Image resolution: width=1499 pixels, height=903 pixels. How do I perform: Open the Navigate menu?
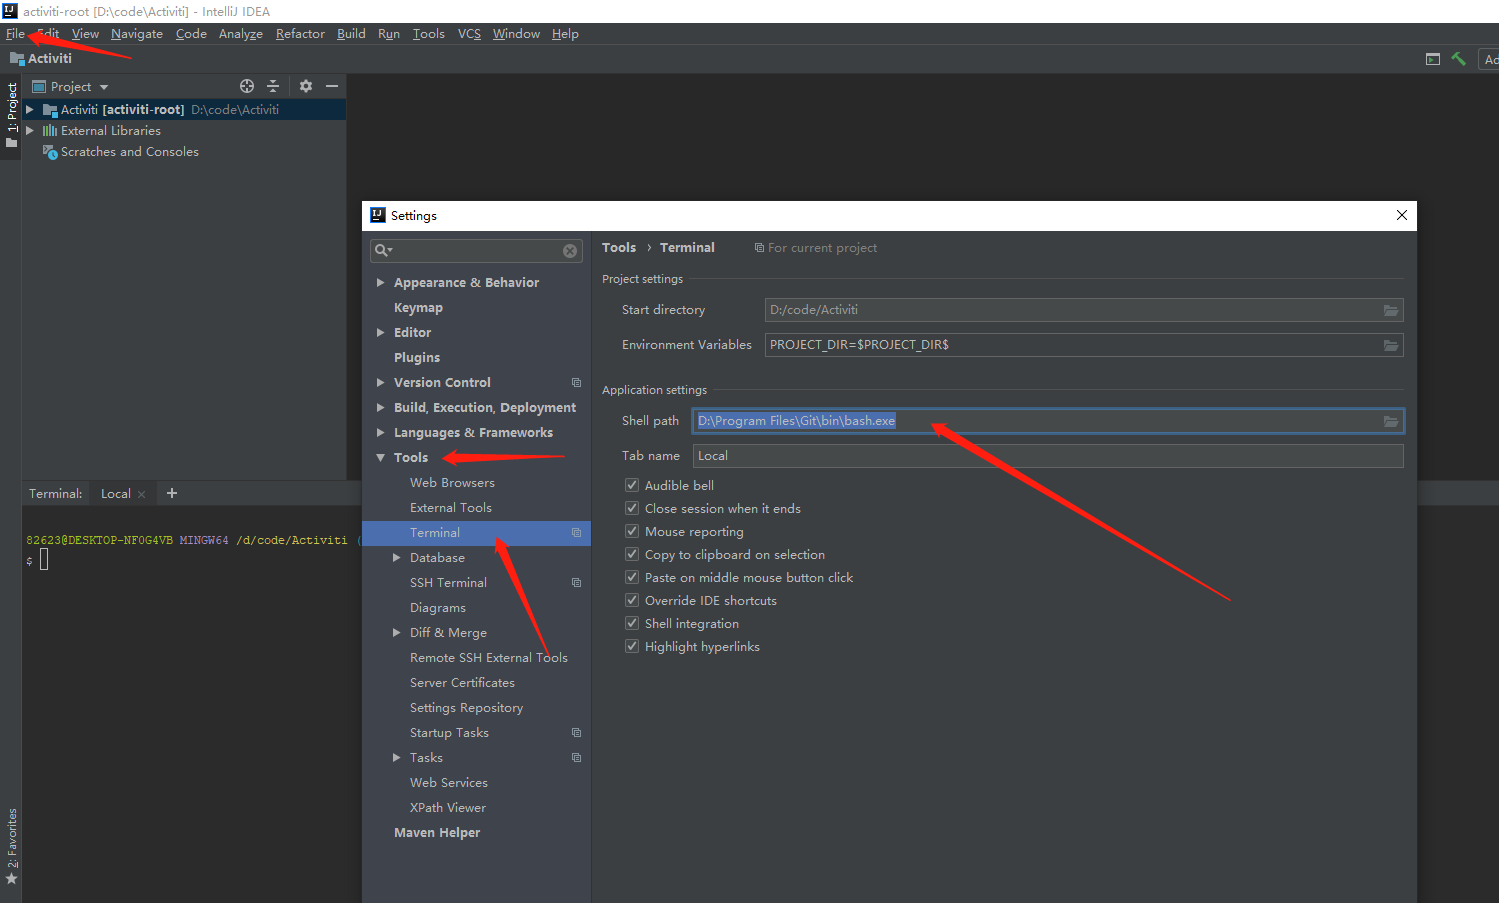point(137,34)
